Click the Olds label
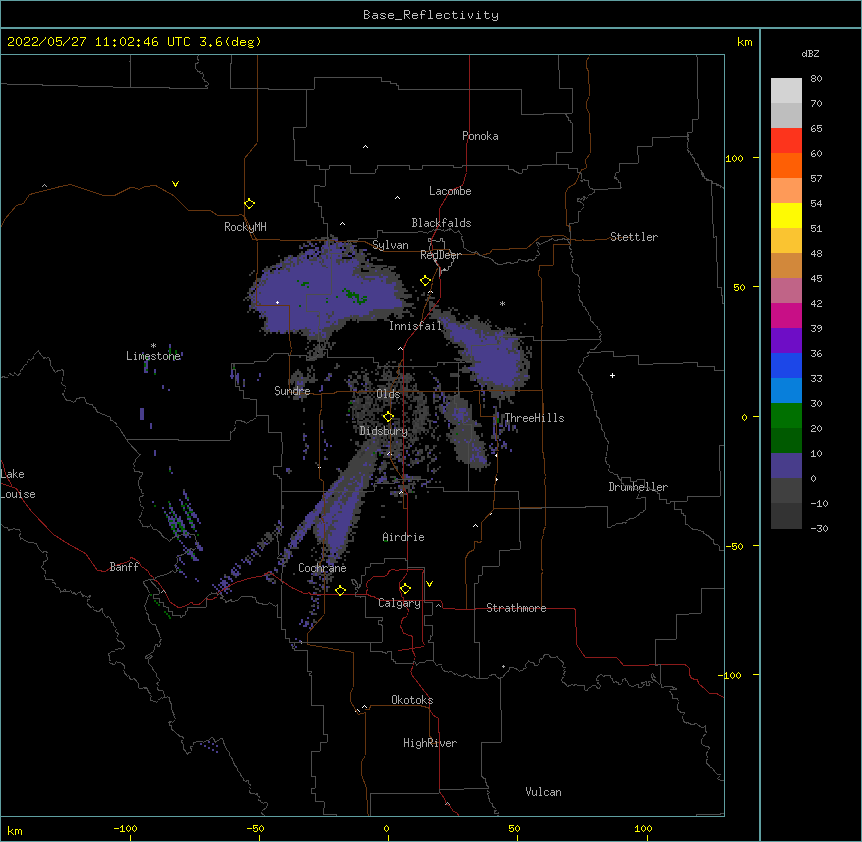Image resolution: width=862 pixels, height=842 pixels. 388,394
